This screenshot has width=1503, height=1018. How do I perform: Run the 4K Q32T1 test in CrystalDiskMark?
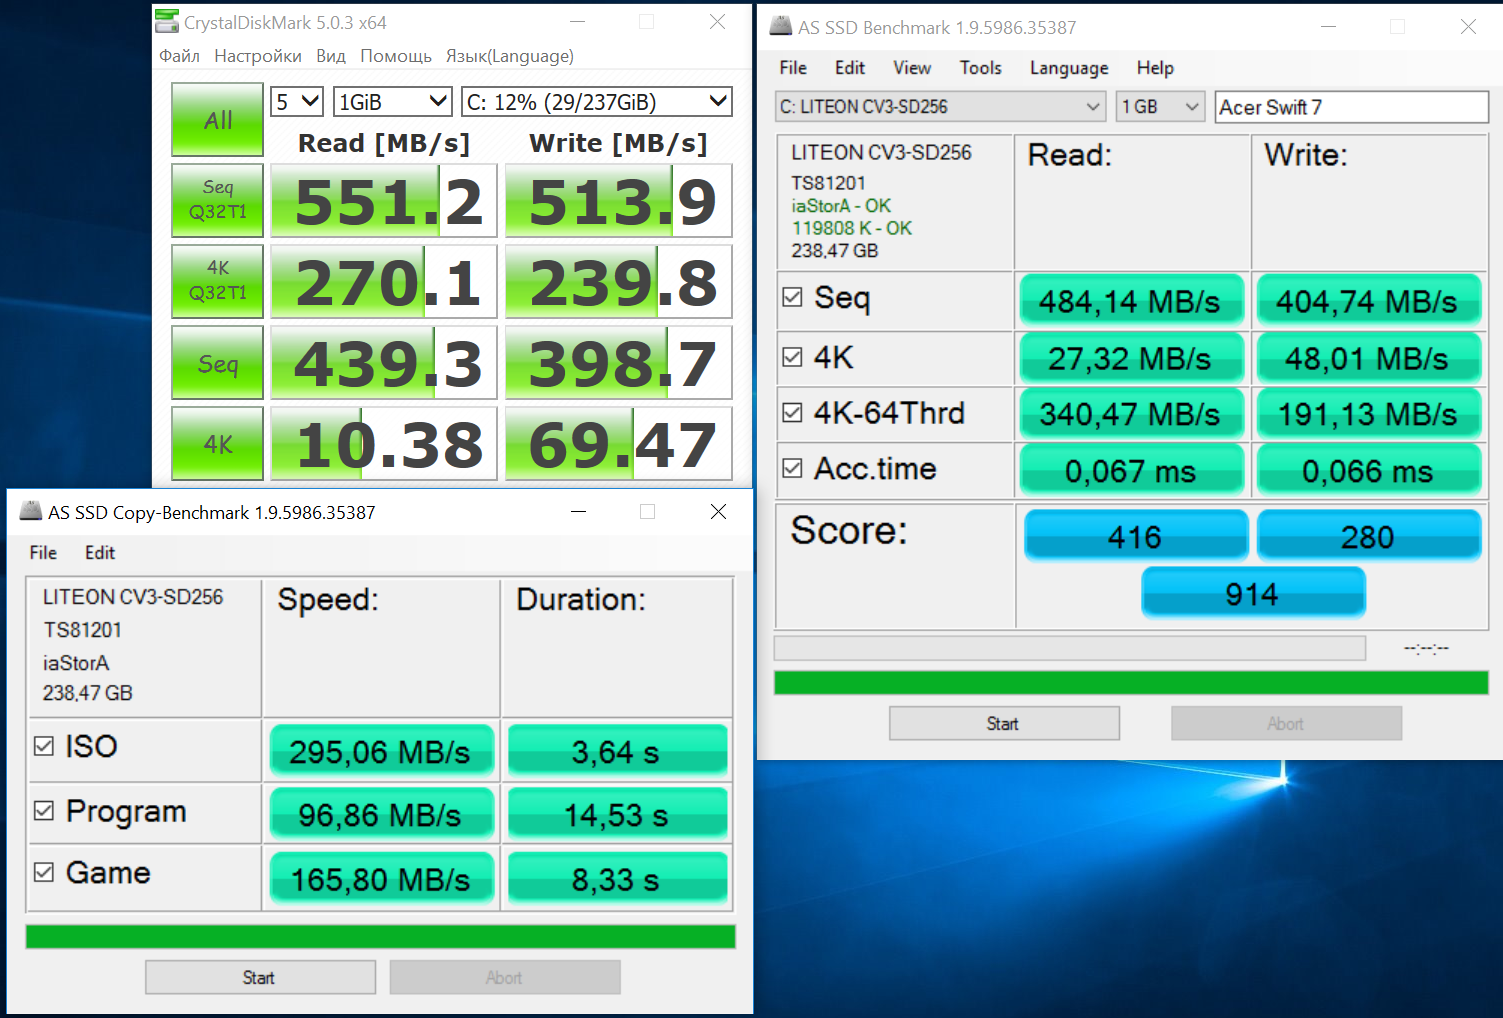pyautogui.click(x=217, y=281)
